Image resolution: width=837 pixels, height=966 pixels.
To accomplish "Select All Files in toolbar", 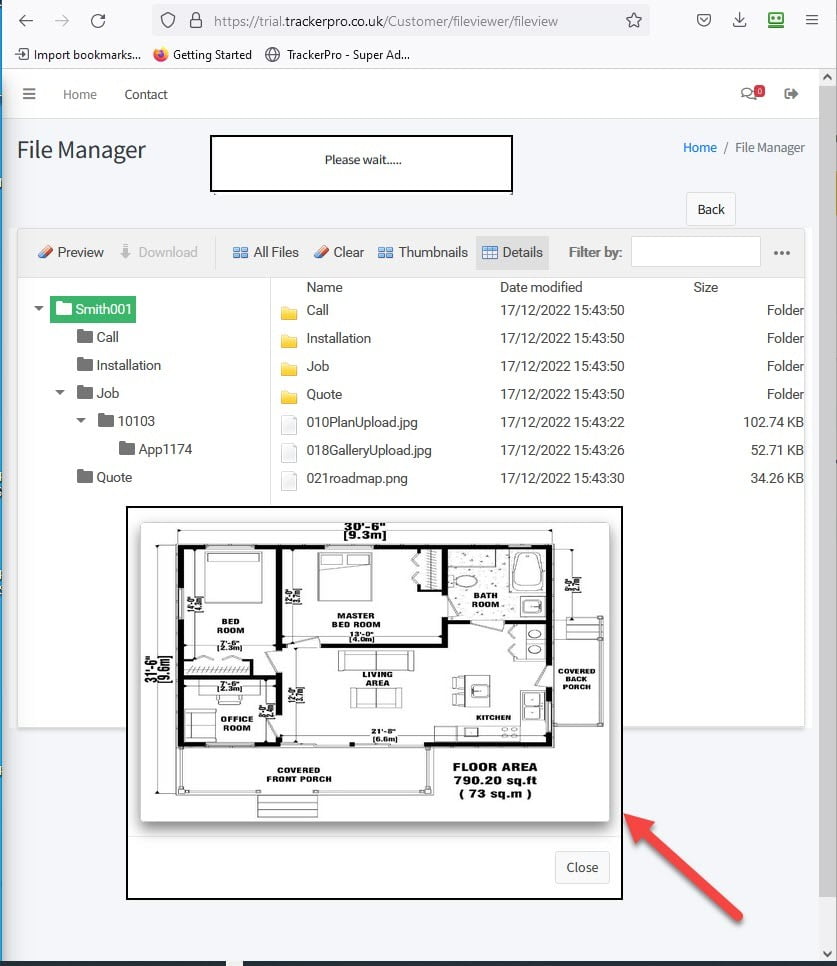I will [x=265, y=253].
